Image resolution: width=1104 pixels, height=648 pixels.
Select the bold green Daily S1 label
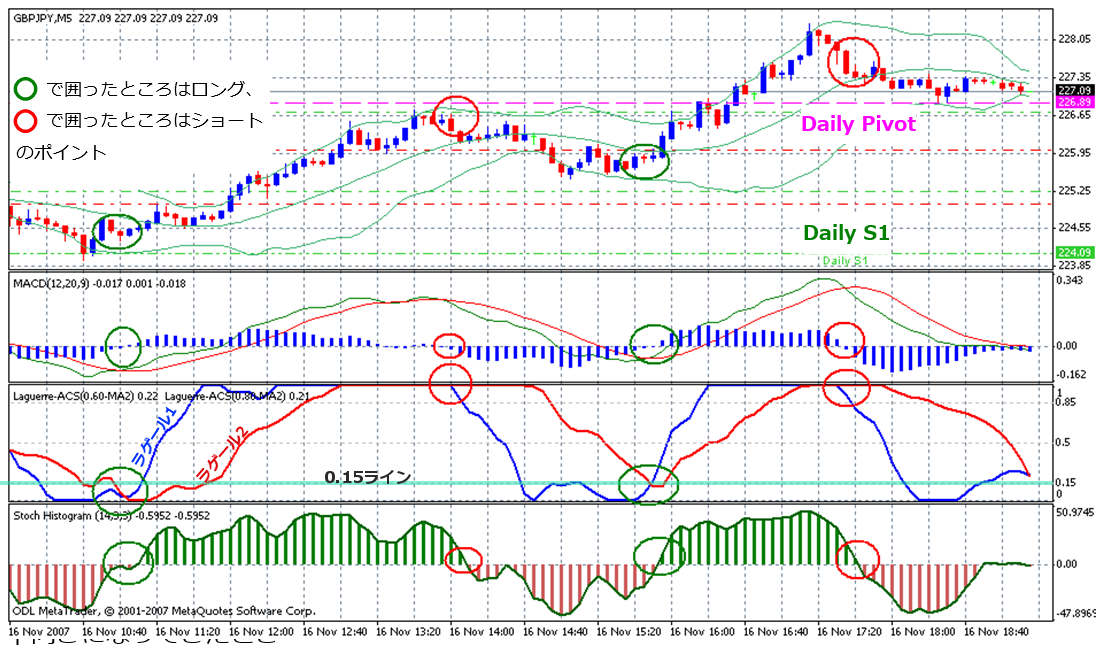tap(847, 233)
